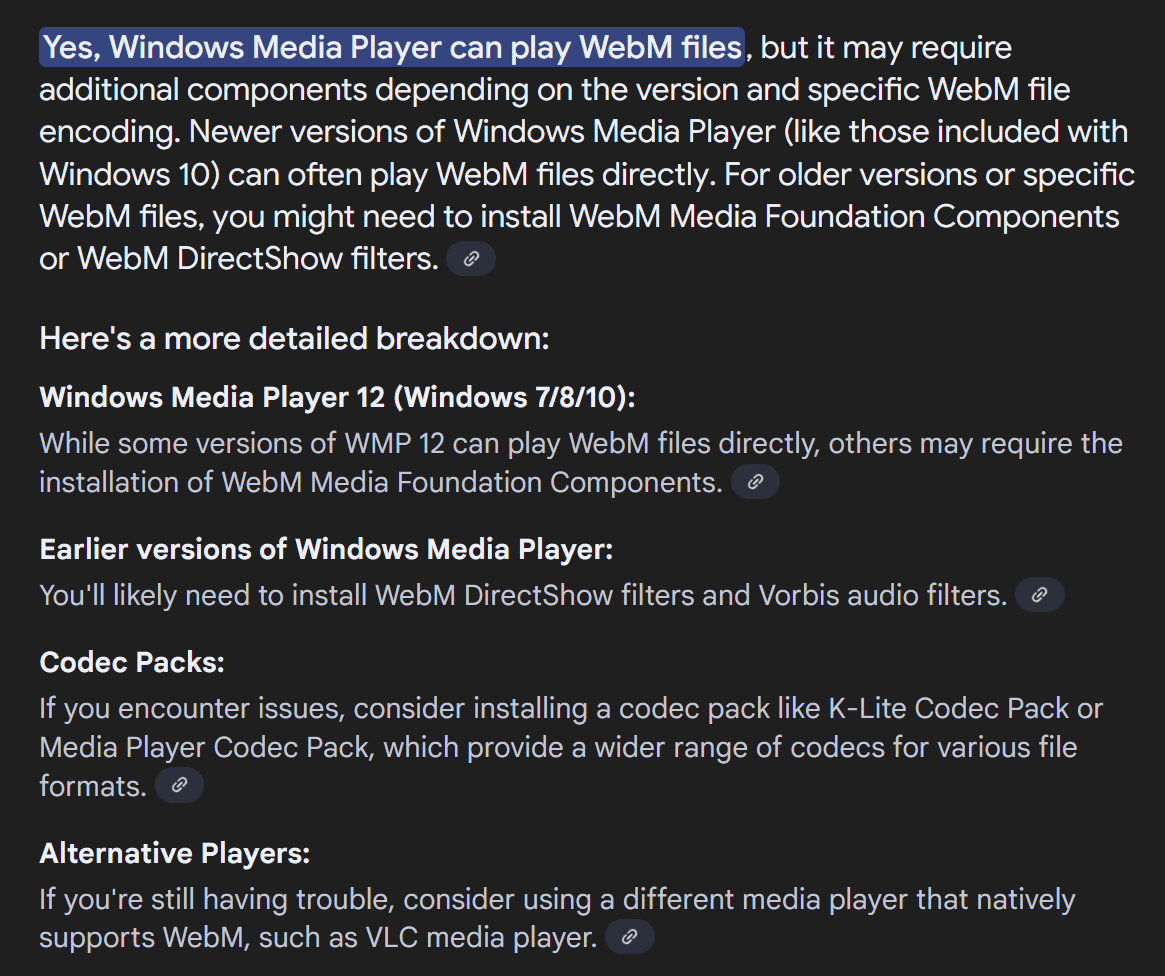The width and height of the screenshot is (1165, 976).
Task: Click the 'Windows Media Player 12 (Windows 7/8/10):' heading
Action: 337,397
